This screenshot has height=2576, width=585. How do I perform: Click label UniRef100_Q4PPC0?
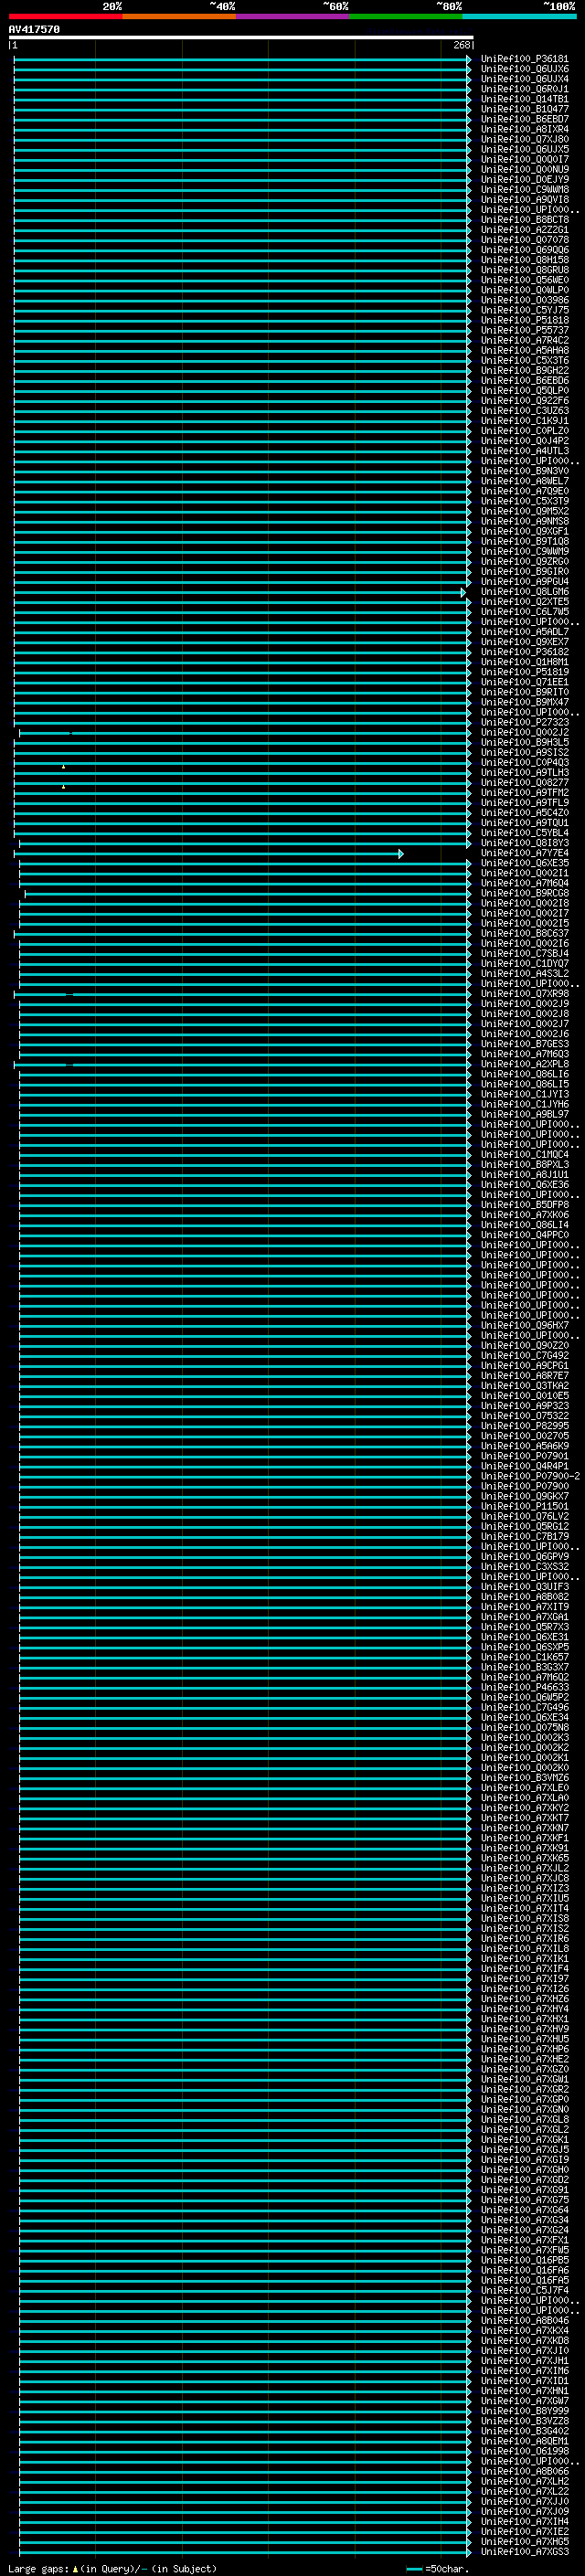coord(525,1235)
